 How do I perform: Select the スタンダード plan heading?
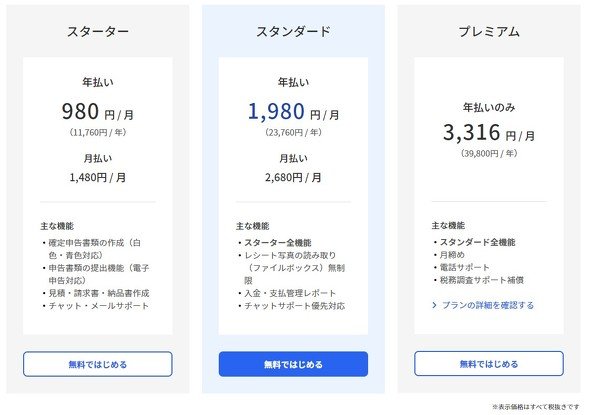pyautogui.click(x=293, y=31)
